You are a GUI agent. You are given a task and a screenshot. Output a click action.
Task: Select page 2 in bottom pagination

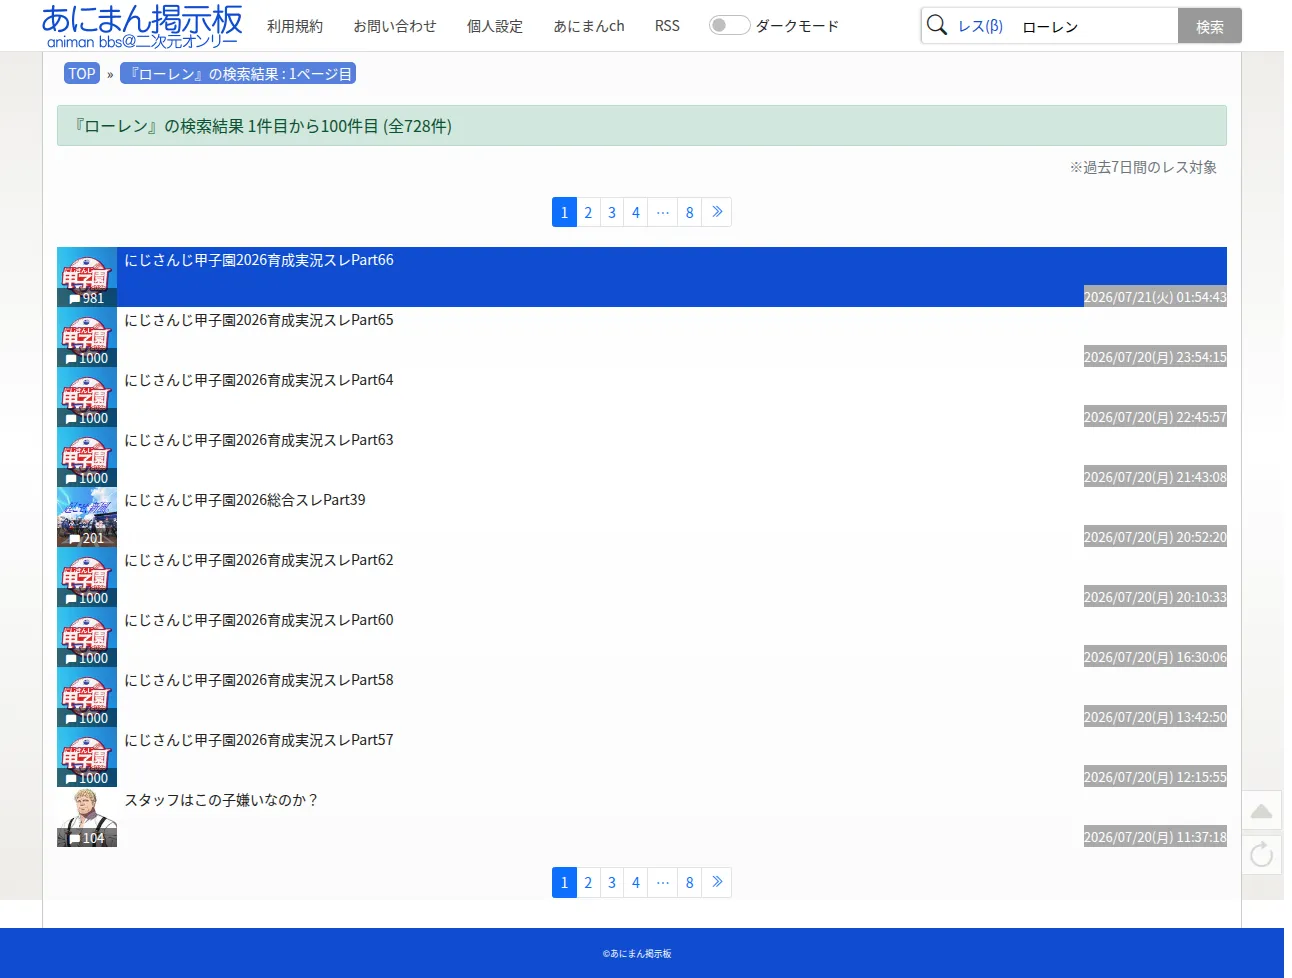click(x=588, y=882)
